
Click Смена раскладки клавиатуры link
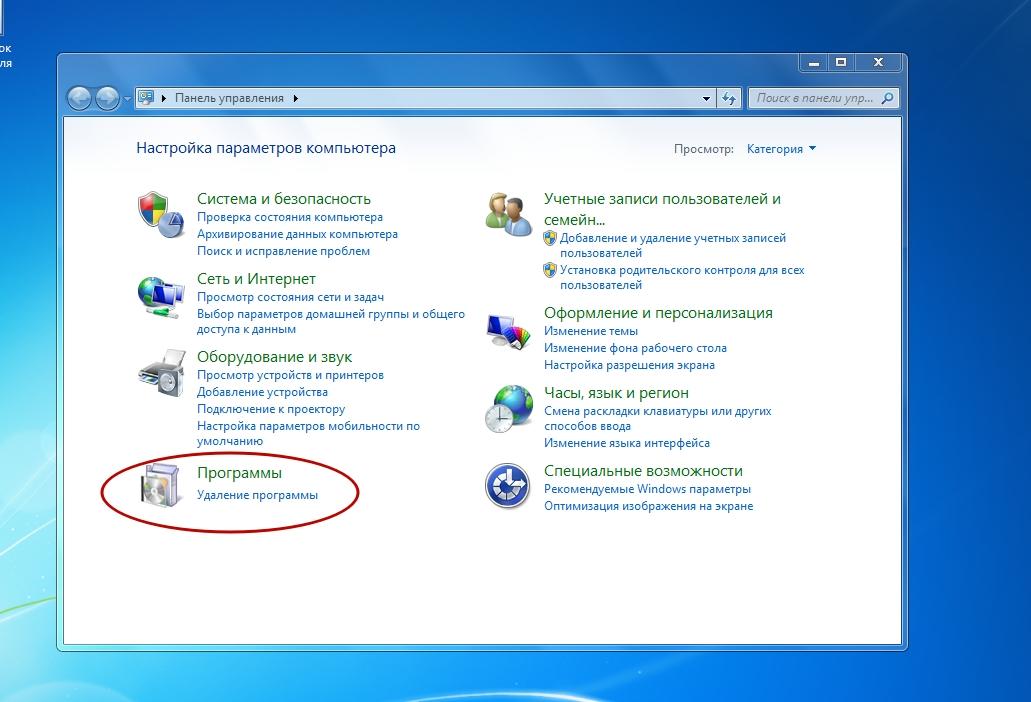point(658,419)
